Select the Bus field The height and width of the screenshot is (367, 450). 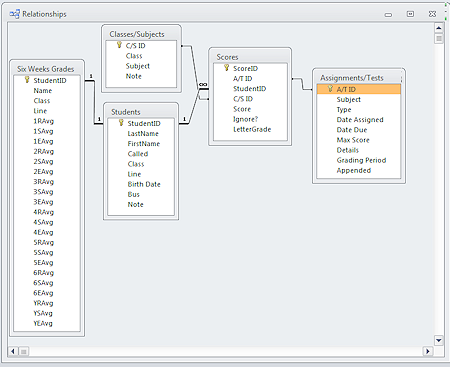coord(133,194)
